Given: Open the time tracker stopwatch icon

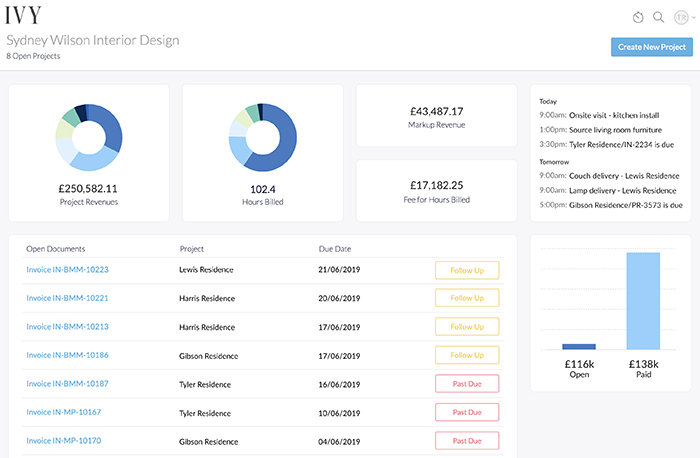Looking at the screenshot, I should pyautogui.click(x=639, y=17).
